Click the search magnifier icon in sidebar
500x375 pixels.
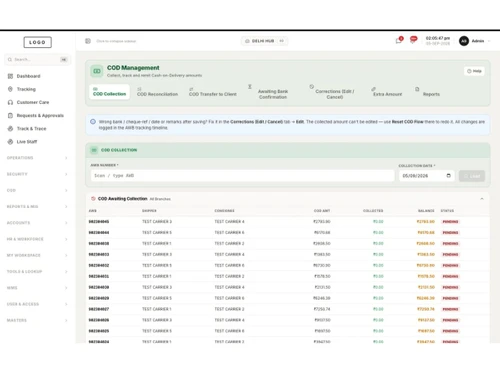tap(10, 60)
